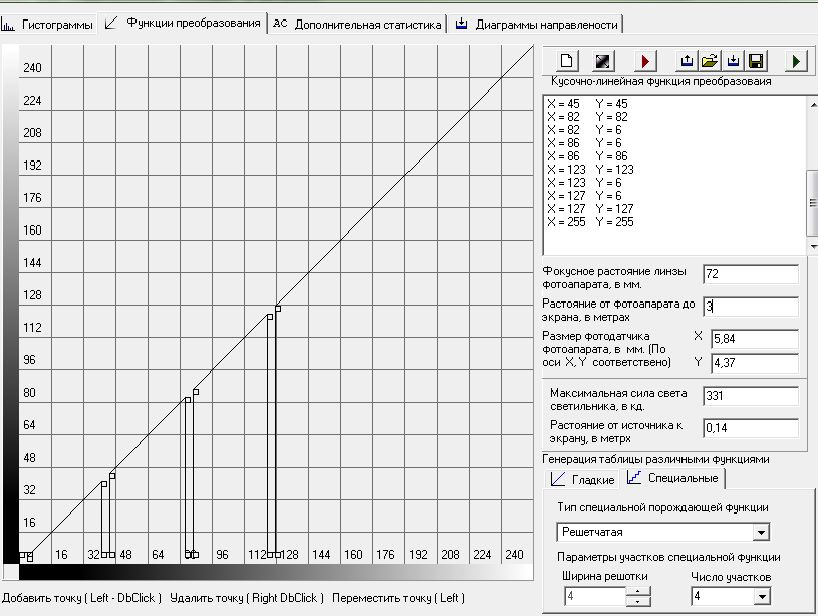
Task: Decrease Ширина решотки with down arrow
Action: pos(636,602)
